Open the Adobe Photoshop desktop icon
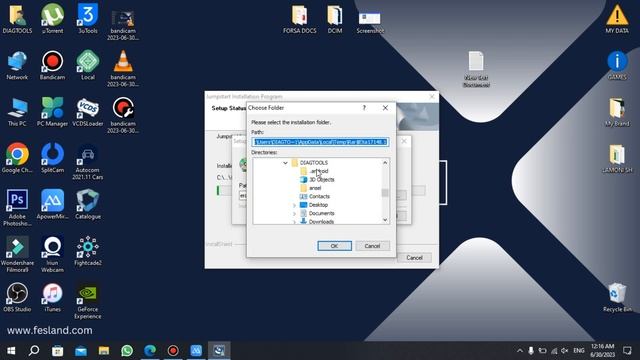The width and height of the screenshot is (640, 360). 17,208
